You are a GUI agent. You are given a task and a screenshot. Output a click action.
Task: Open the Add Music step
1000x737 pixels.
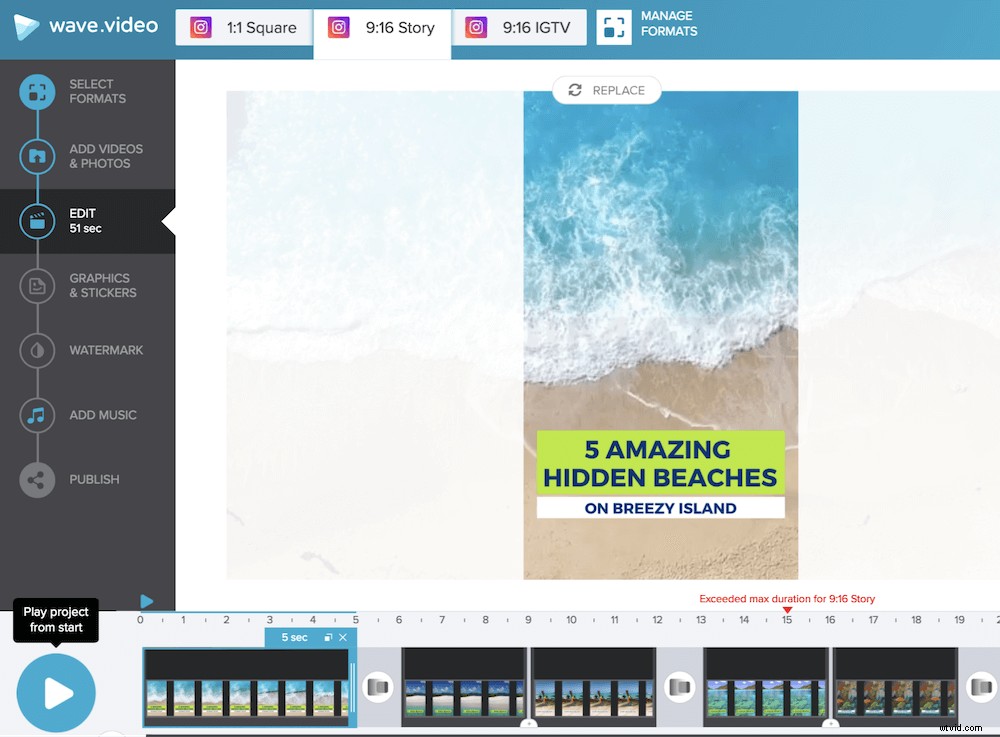coord(37,414)
